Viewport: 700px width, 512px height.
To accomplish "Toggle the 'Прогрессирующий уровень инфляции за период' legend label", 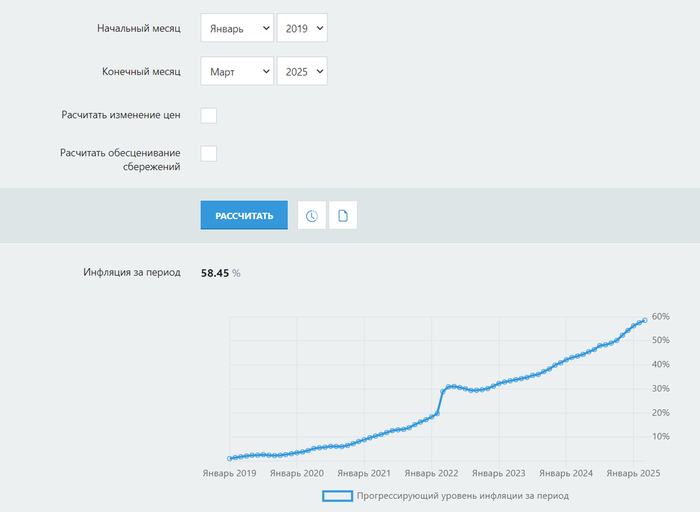I will [x=462, y=495].
